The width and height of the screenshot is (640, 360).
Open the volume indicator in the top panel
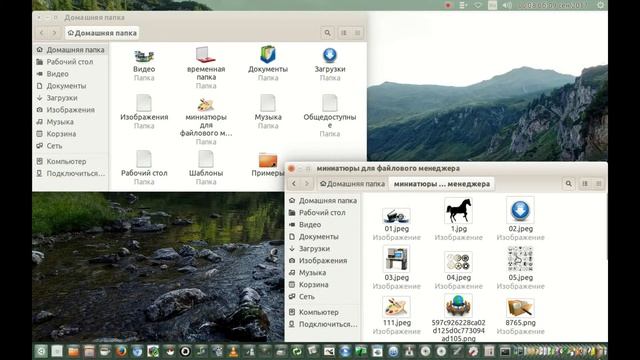coord(507,5)
